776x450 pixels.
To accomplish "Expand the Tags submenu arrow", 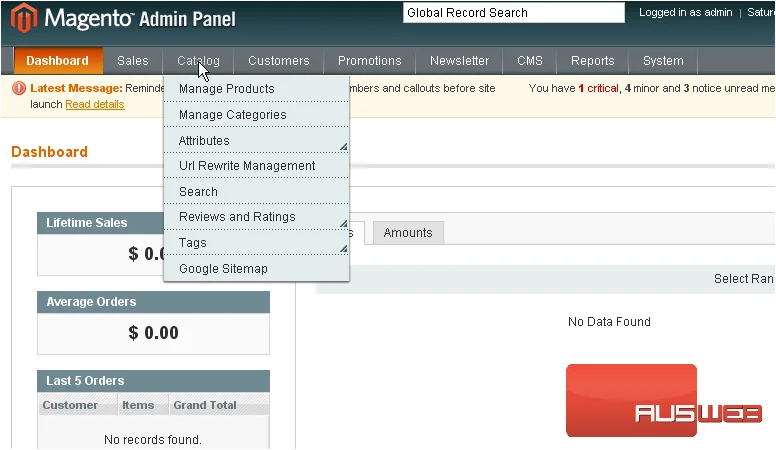I will tap(343, 249).
